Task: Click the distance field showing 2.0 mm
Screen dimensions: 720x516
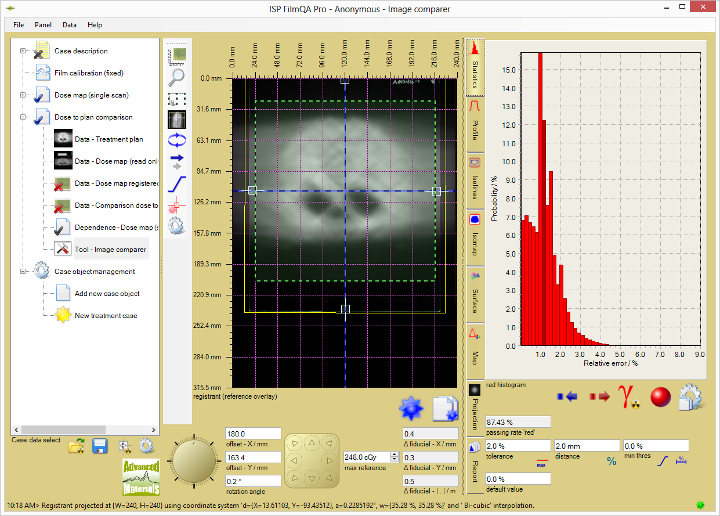Action: click(587, 446)
